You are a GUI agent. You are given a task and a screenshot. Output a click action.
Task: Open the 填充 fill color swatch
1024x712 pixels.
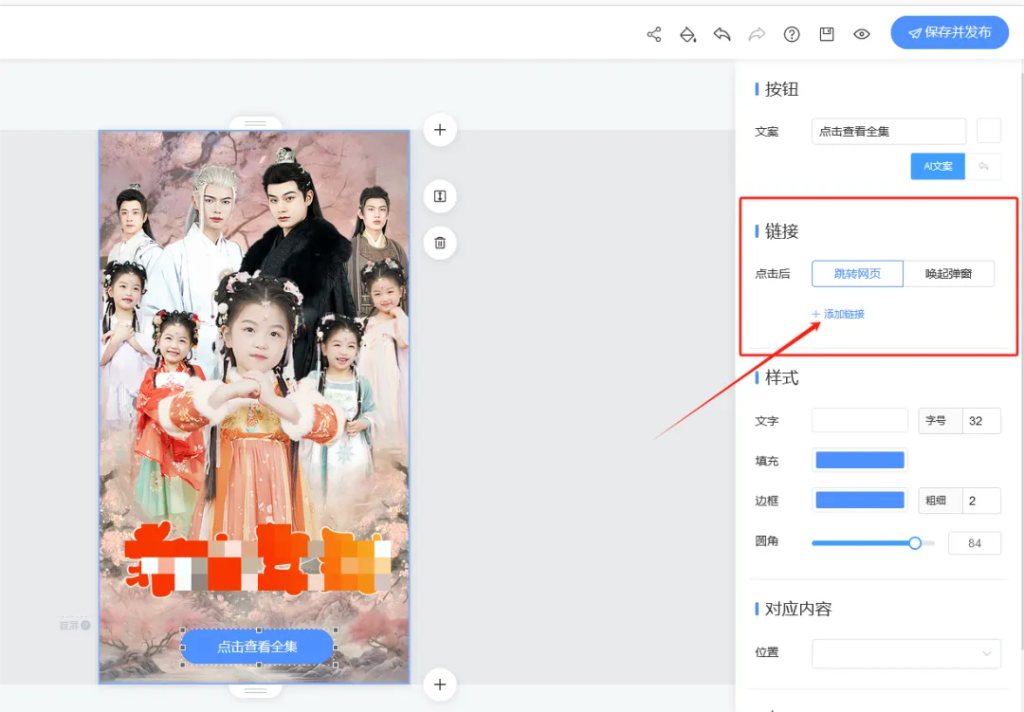859,461
